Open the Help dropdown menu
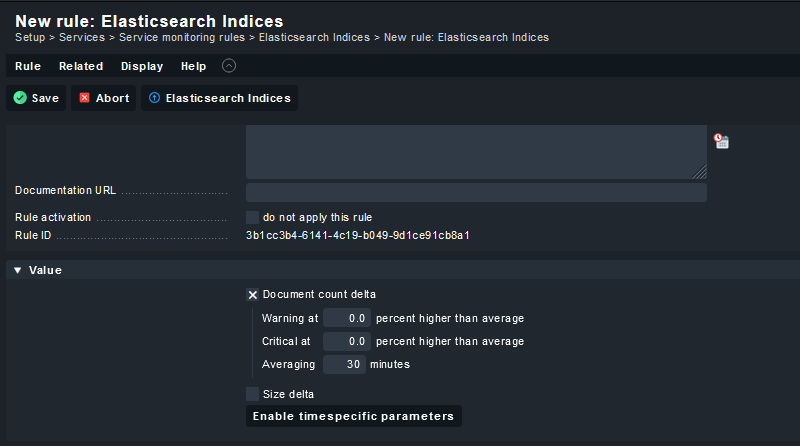 (x=193, y=66)
